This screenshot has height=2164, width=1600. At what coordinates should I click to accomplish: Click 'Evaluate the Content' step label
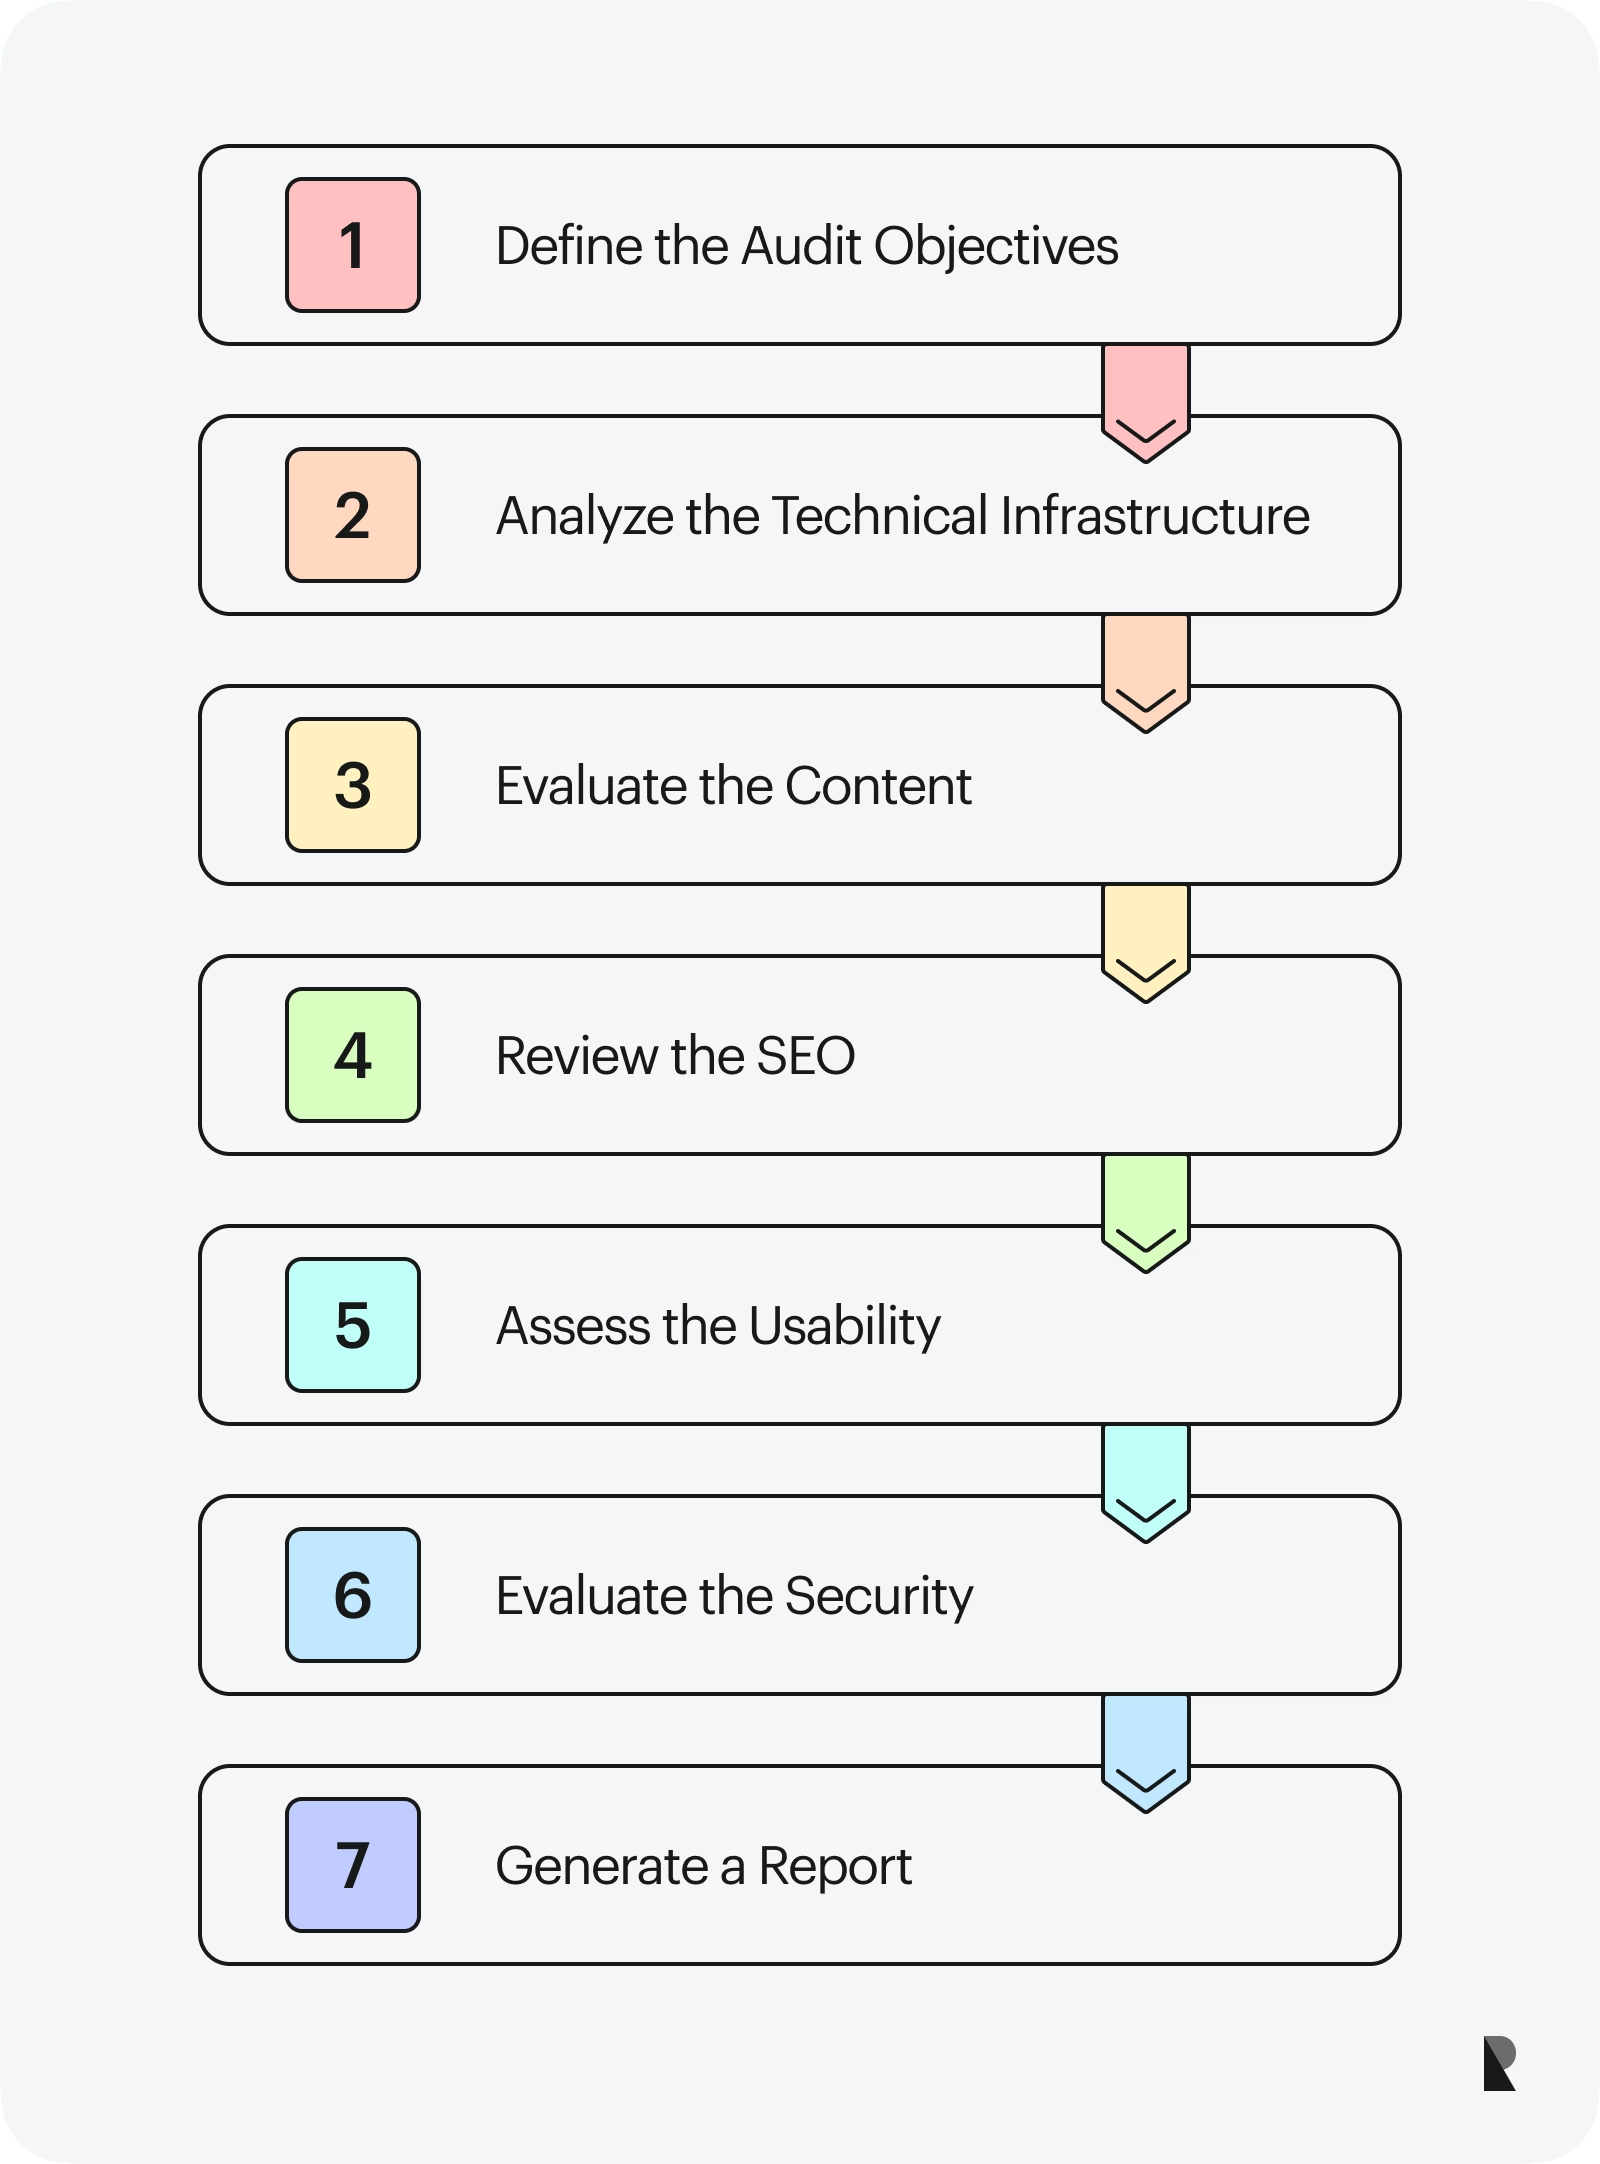point(733,786)
